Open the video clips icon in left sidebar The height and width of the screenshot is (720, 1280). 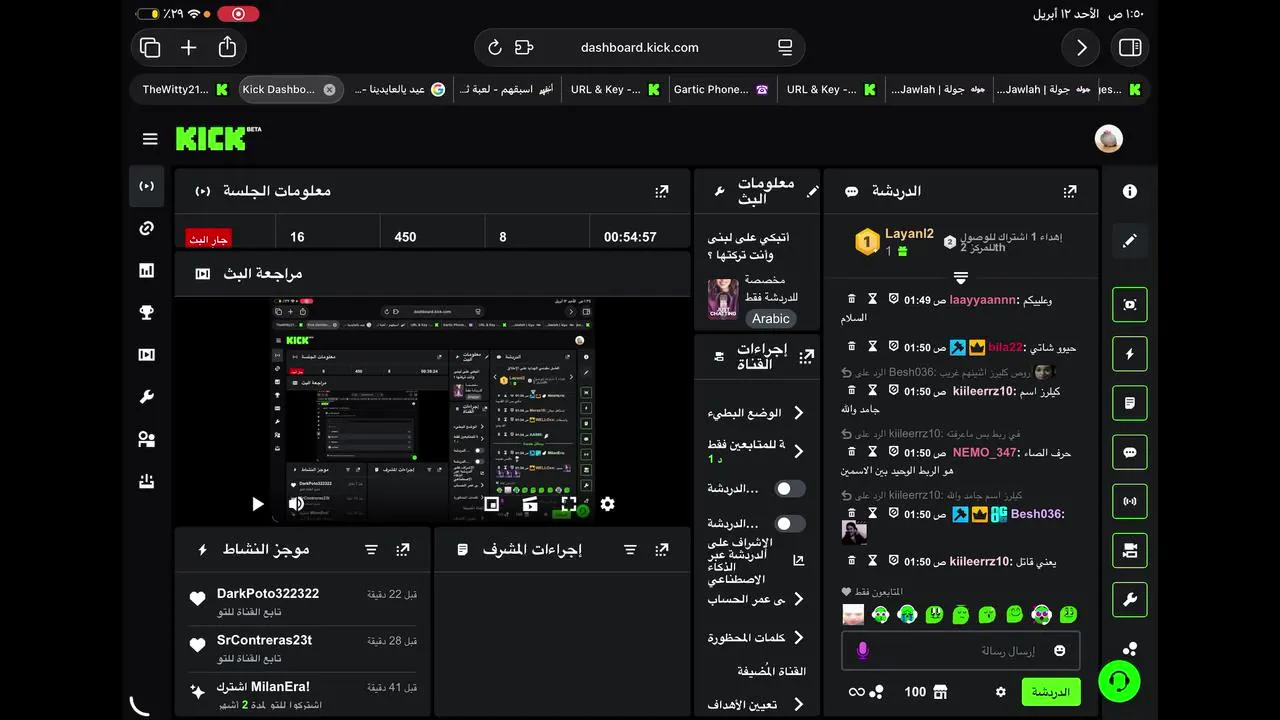tap(146, 354)
